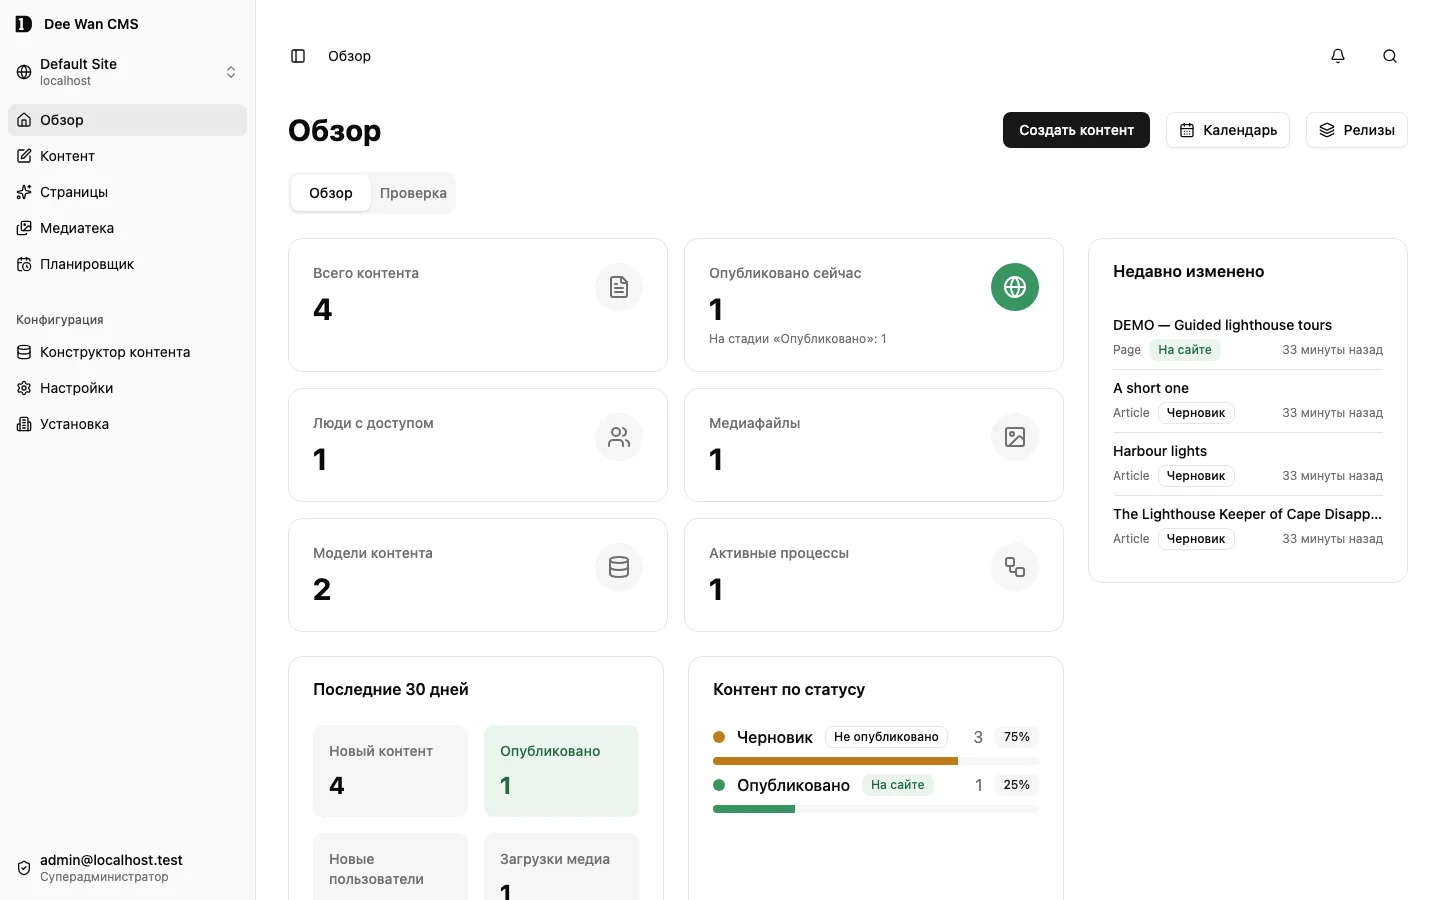Click the Новый контент stat tile
1440x900 pixels.
click(x=390, y=771)
